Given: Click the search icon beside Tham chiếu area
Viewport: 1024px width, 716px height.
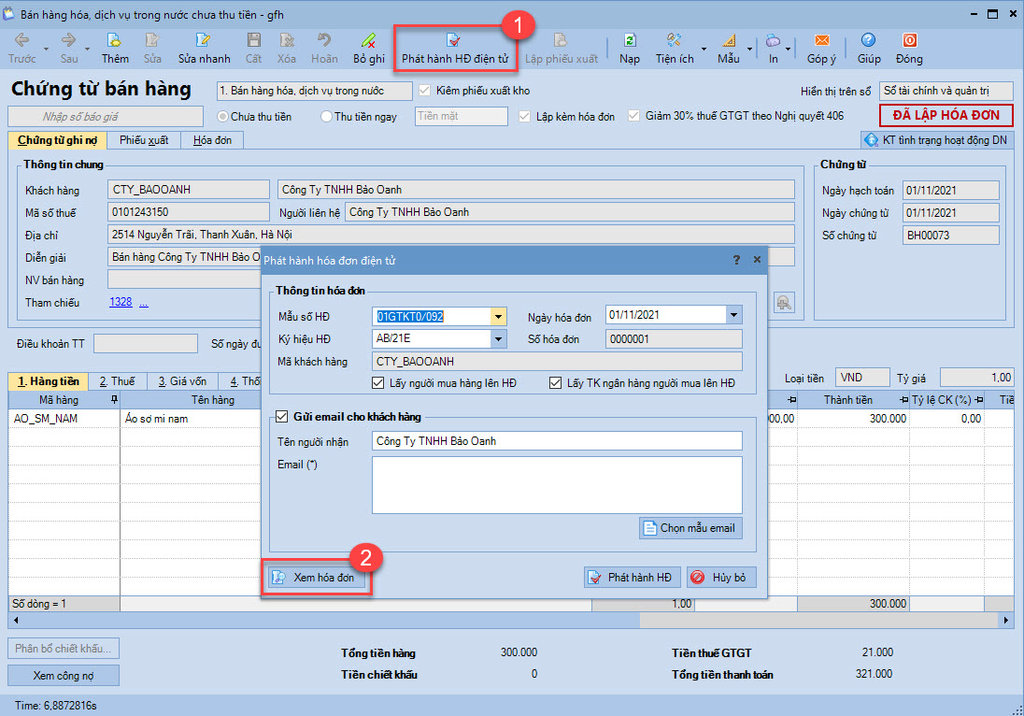Looking at the screenshot, I should 784,302.
